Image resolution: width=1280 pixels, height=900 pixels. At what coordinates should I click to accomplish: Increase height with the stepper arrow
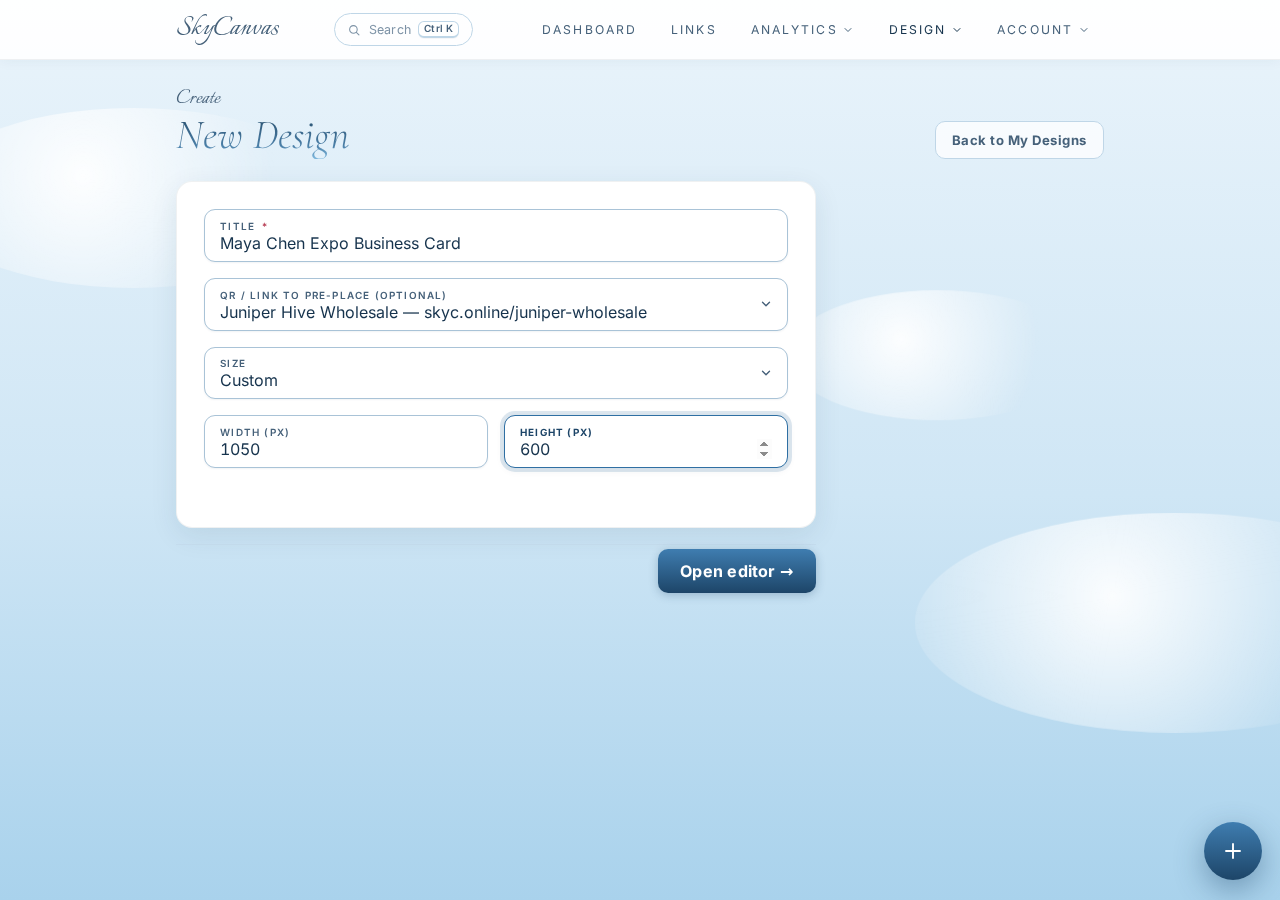[x=764, y=444]
